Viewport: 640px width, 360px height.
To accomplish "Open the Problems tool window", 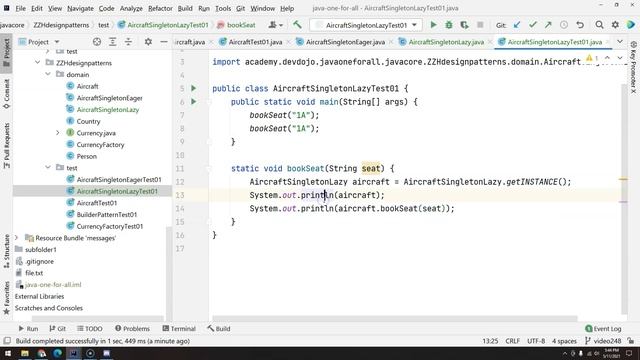I will pyautogui.click(x=132, y=329).
